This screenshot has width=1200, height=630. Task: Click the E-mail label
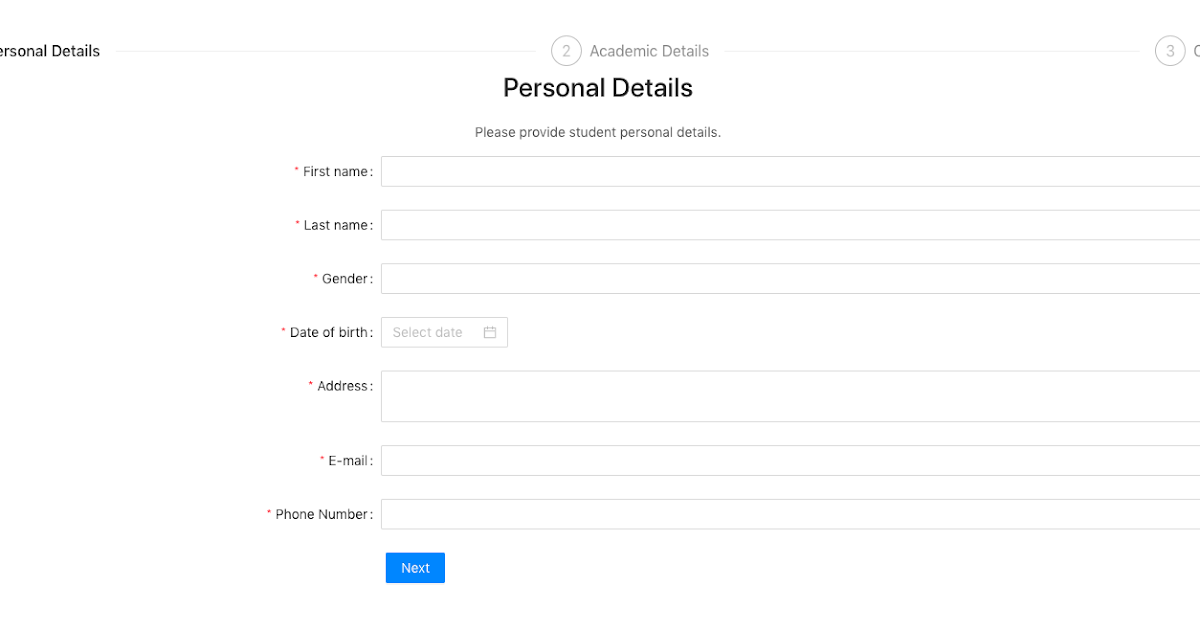pos(348,461)
